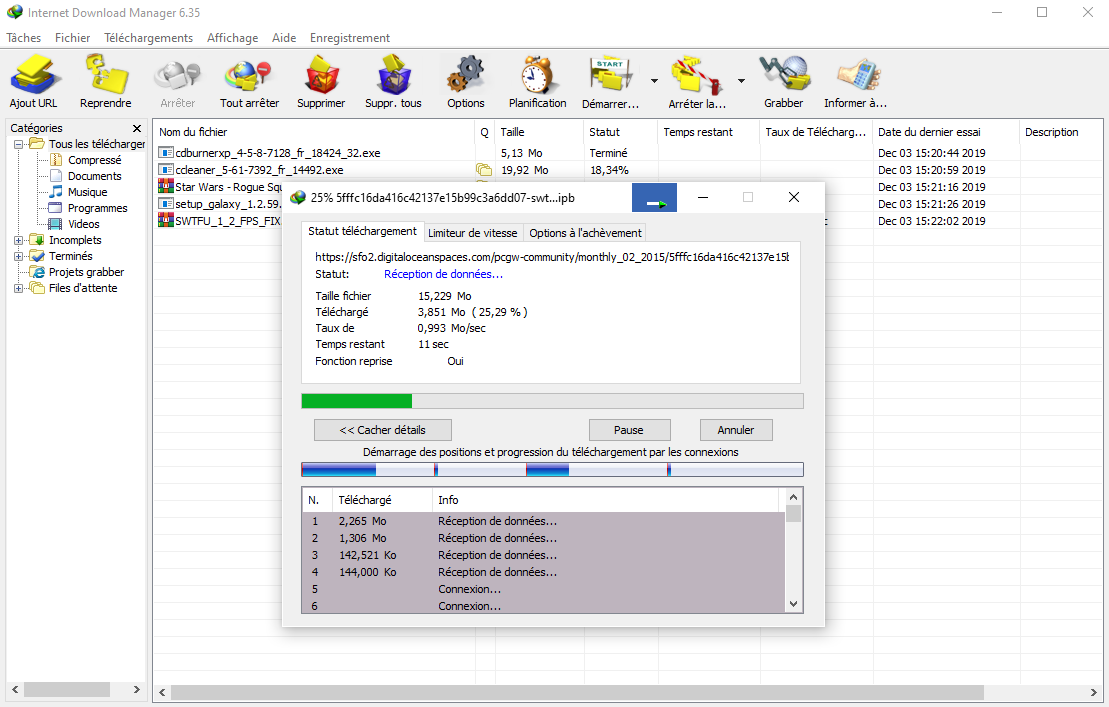The width and height of the screenshot is (1109, 707).
Task: Click the Star Wars archive icon
Action: (166, 187)
